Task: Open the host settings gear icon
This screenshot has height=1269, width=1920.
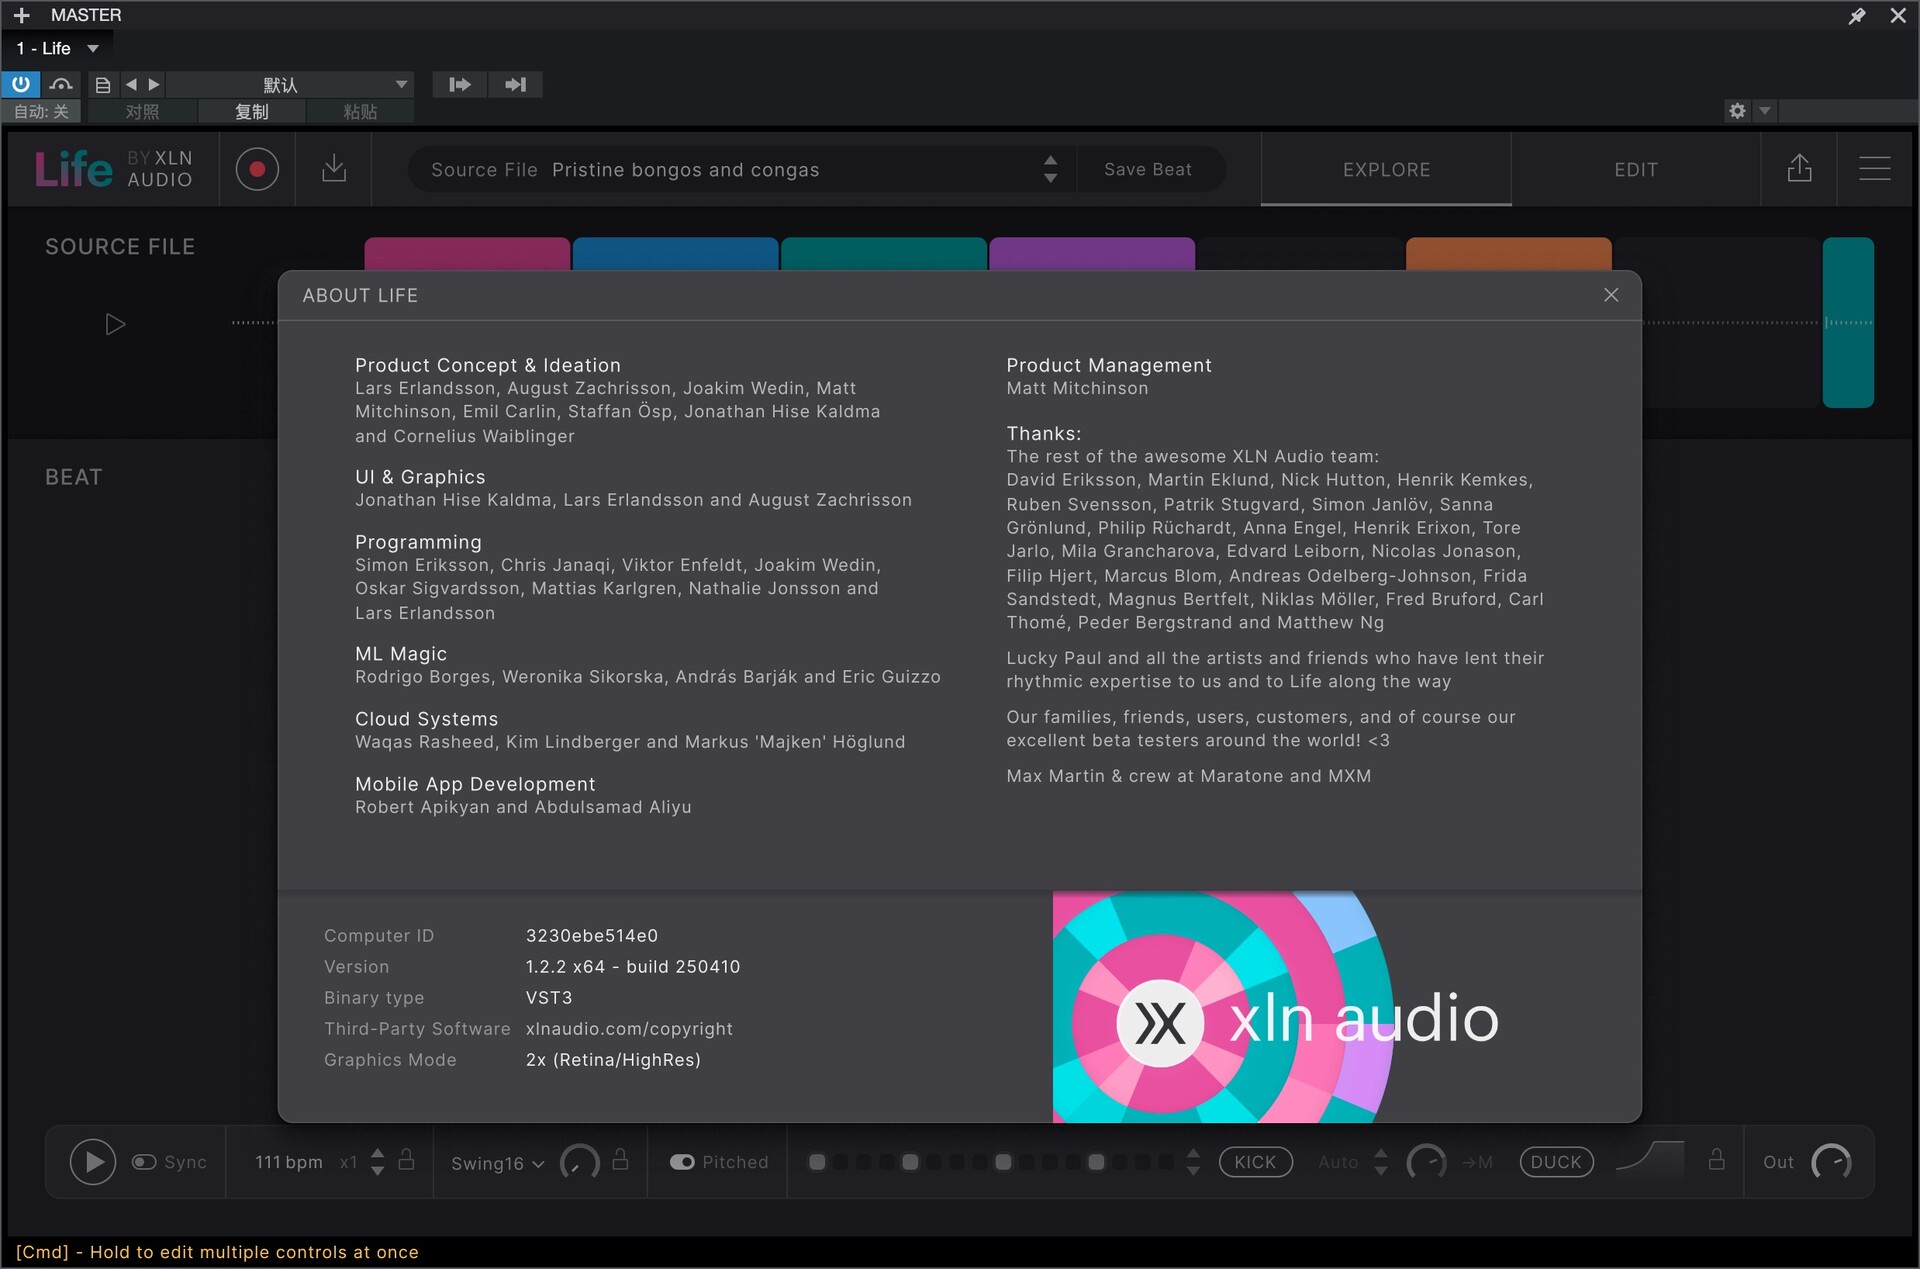Action: click(1737, 111)
